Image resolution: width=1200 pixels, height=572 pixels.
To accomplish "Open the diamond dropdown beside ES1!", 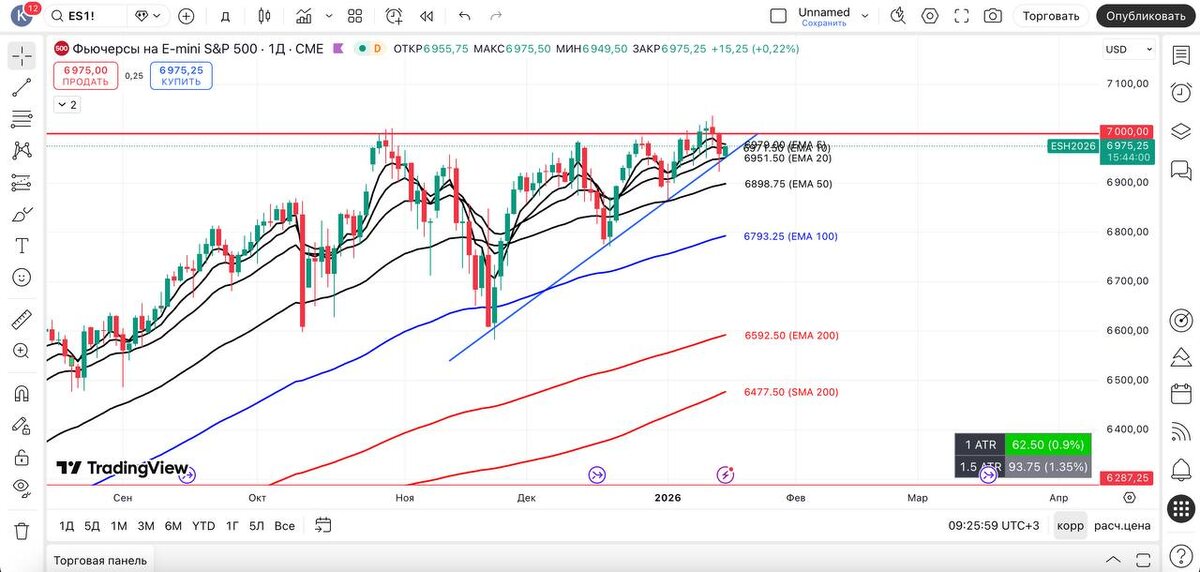I will (148, 16).
